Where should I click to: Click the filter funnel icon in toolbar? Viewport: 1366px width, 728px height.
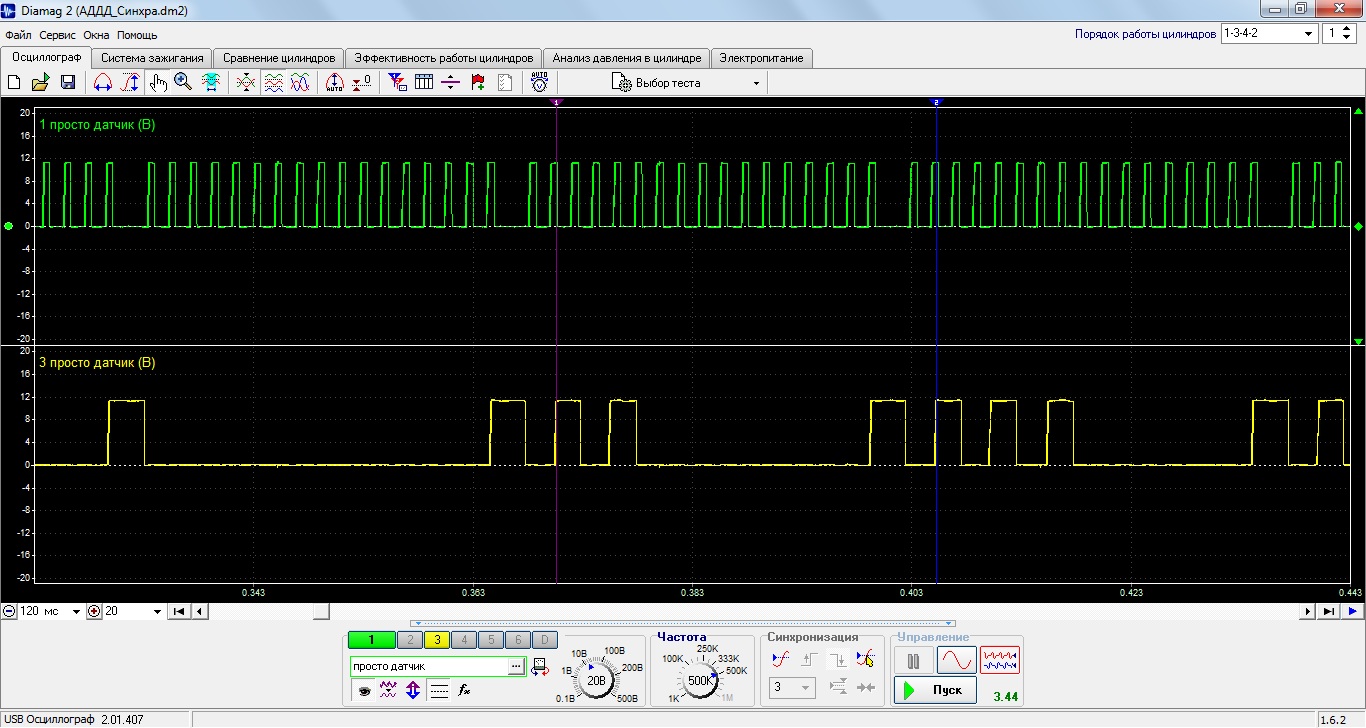397,83
